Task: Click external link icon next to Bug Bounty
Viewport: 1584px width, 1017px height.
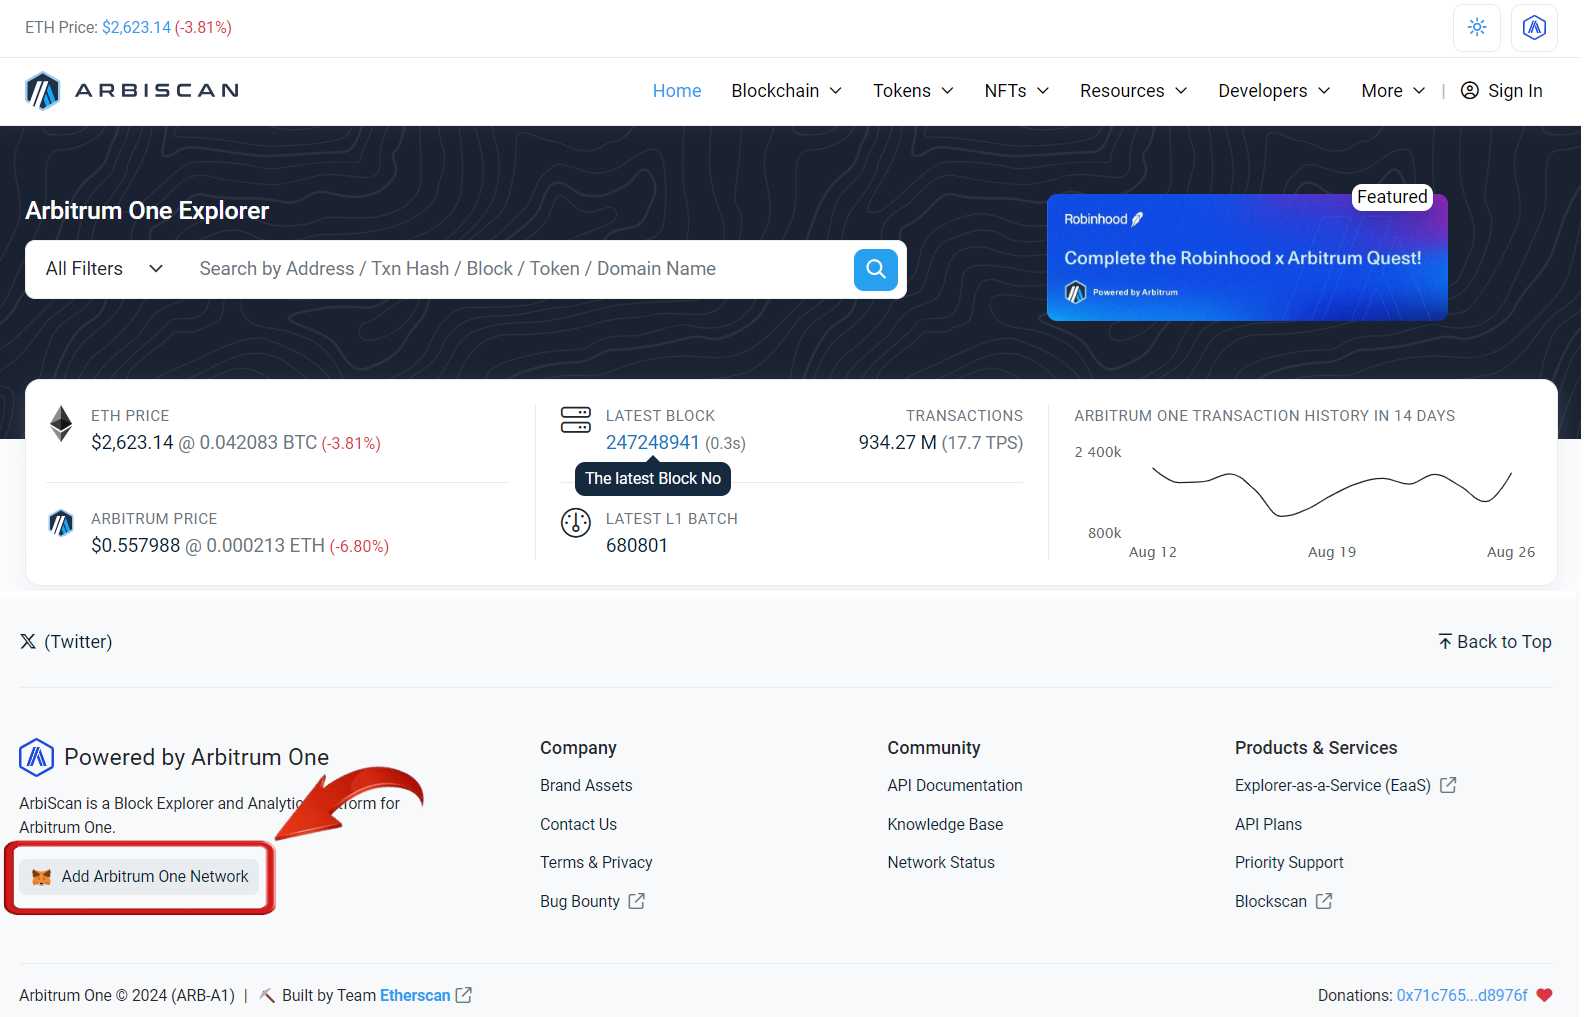Action: [636, 901]
